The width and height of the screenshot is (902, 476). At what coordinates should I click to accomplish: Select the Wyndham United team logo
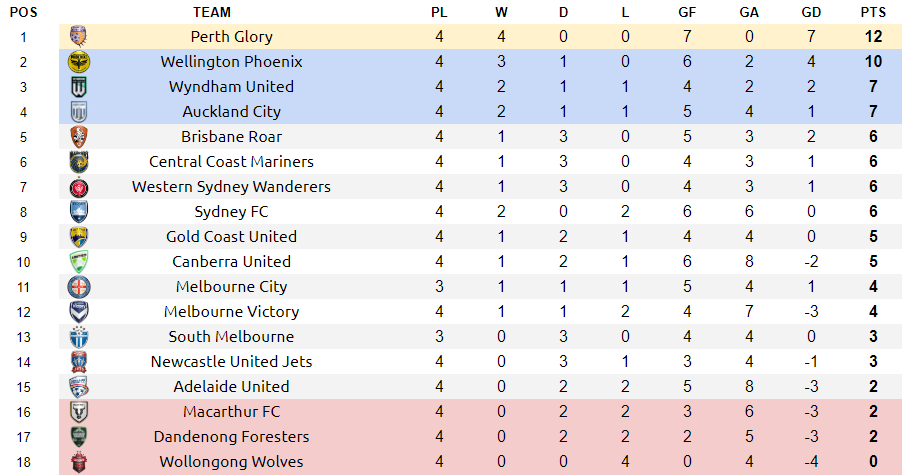[x=78, y=87]
